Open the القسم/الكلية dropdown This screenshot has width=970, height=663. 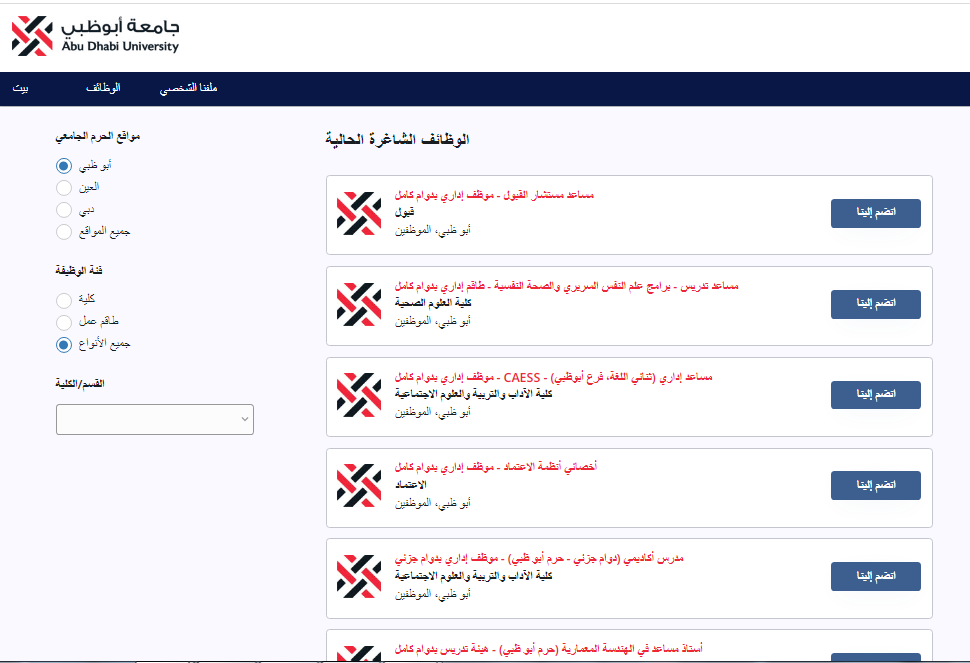(x=155, y=420)
